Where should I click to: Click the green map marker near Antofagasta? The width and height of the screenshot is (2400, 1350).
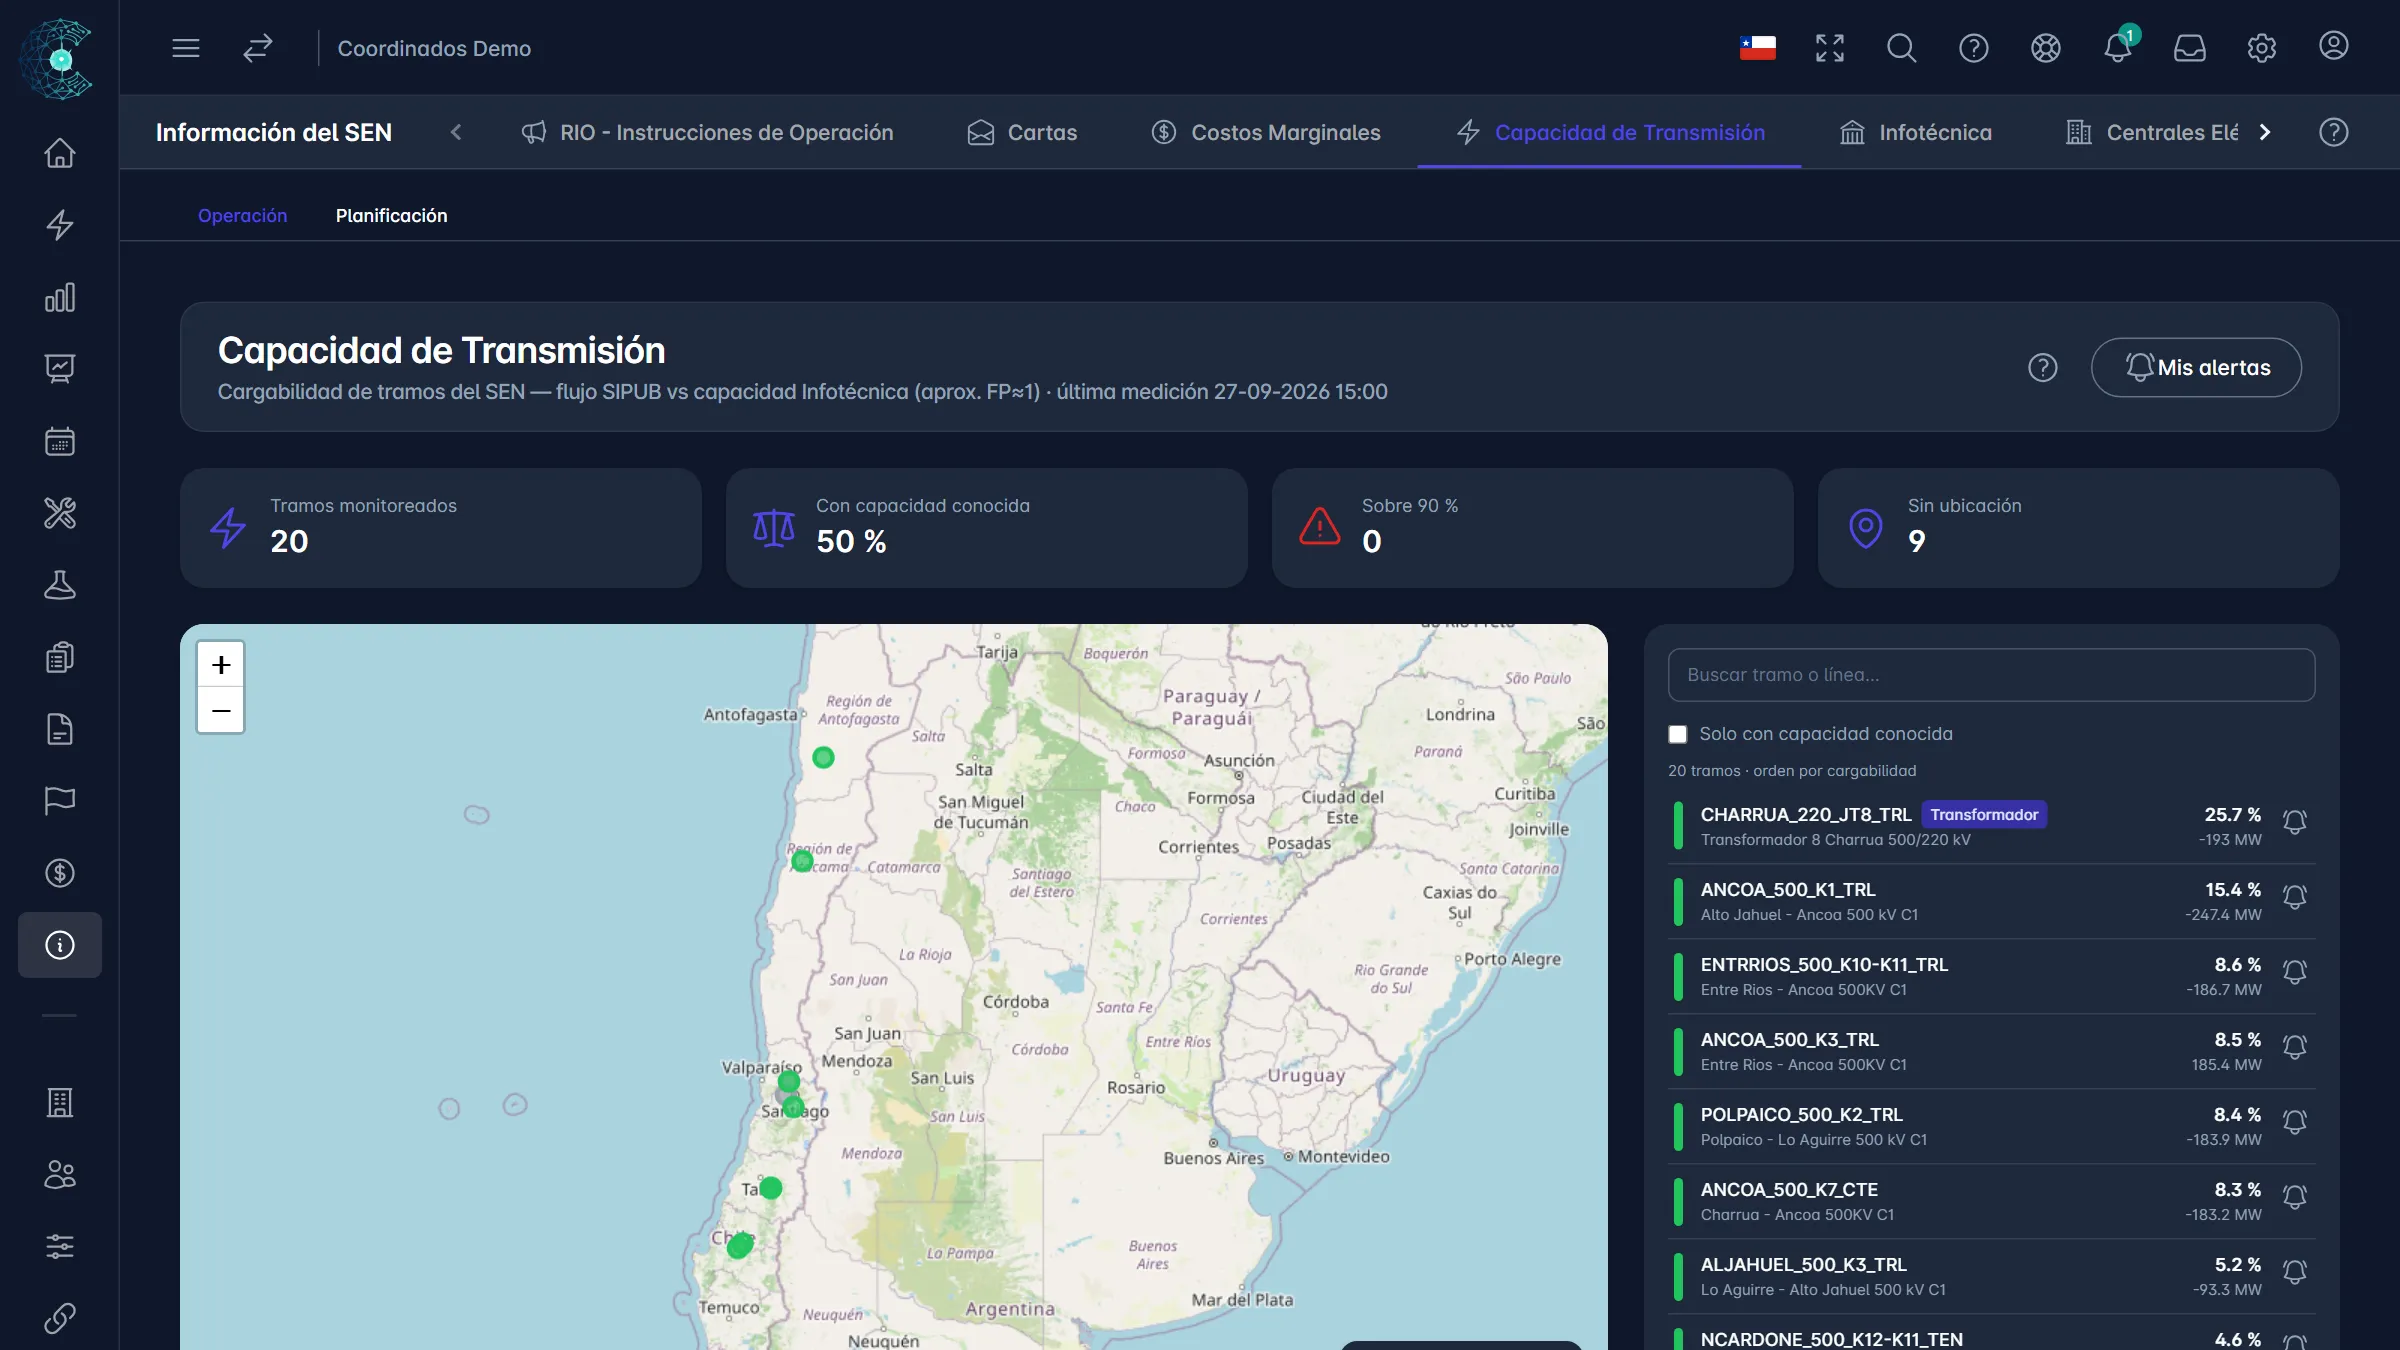pos(823,757)
